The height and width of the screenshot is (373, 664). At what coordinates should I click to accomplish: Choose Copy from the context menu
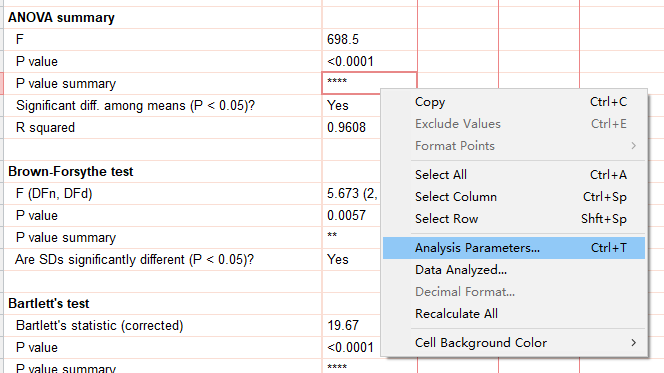tap(514, 102)
